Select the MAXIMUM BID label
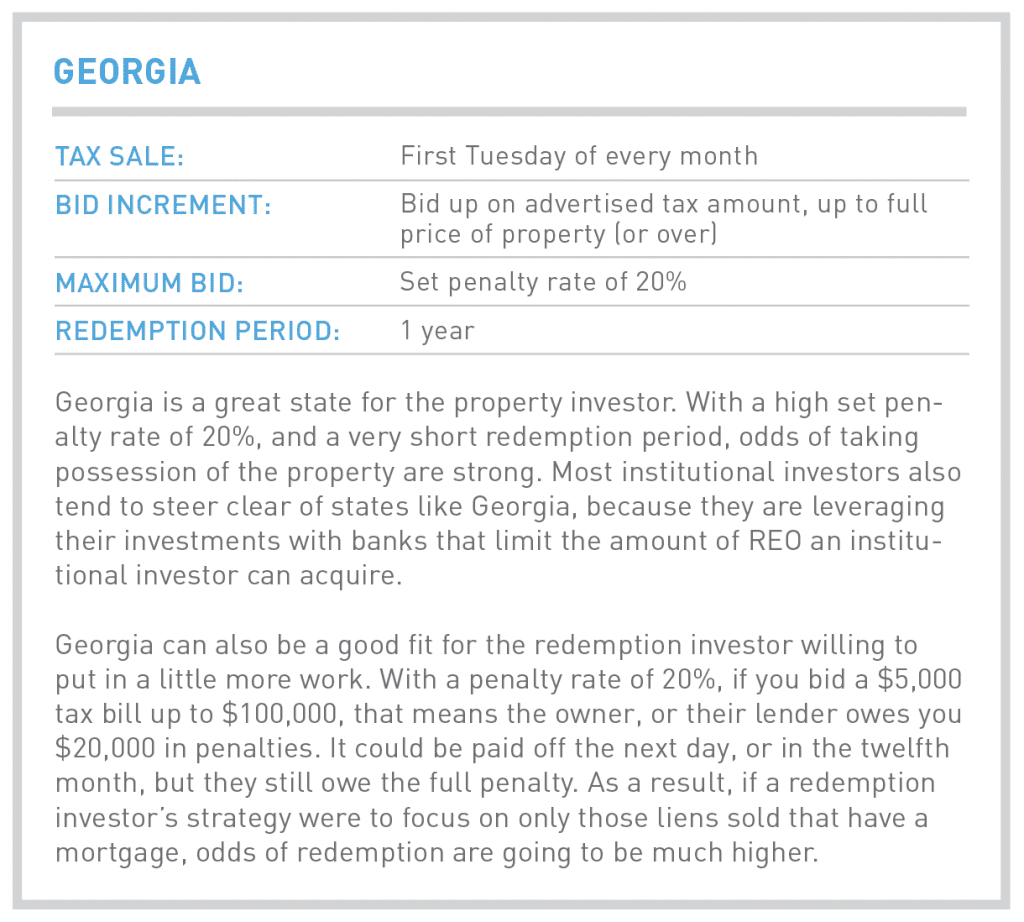Screen dimensions: 1024x922 150,283
